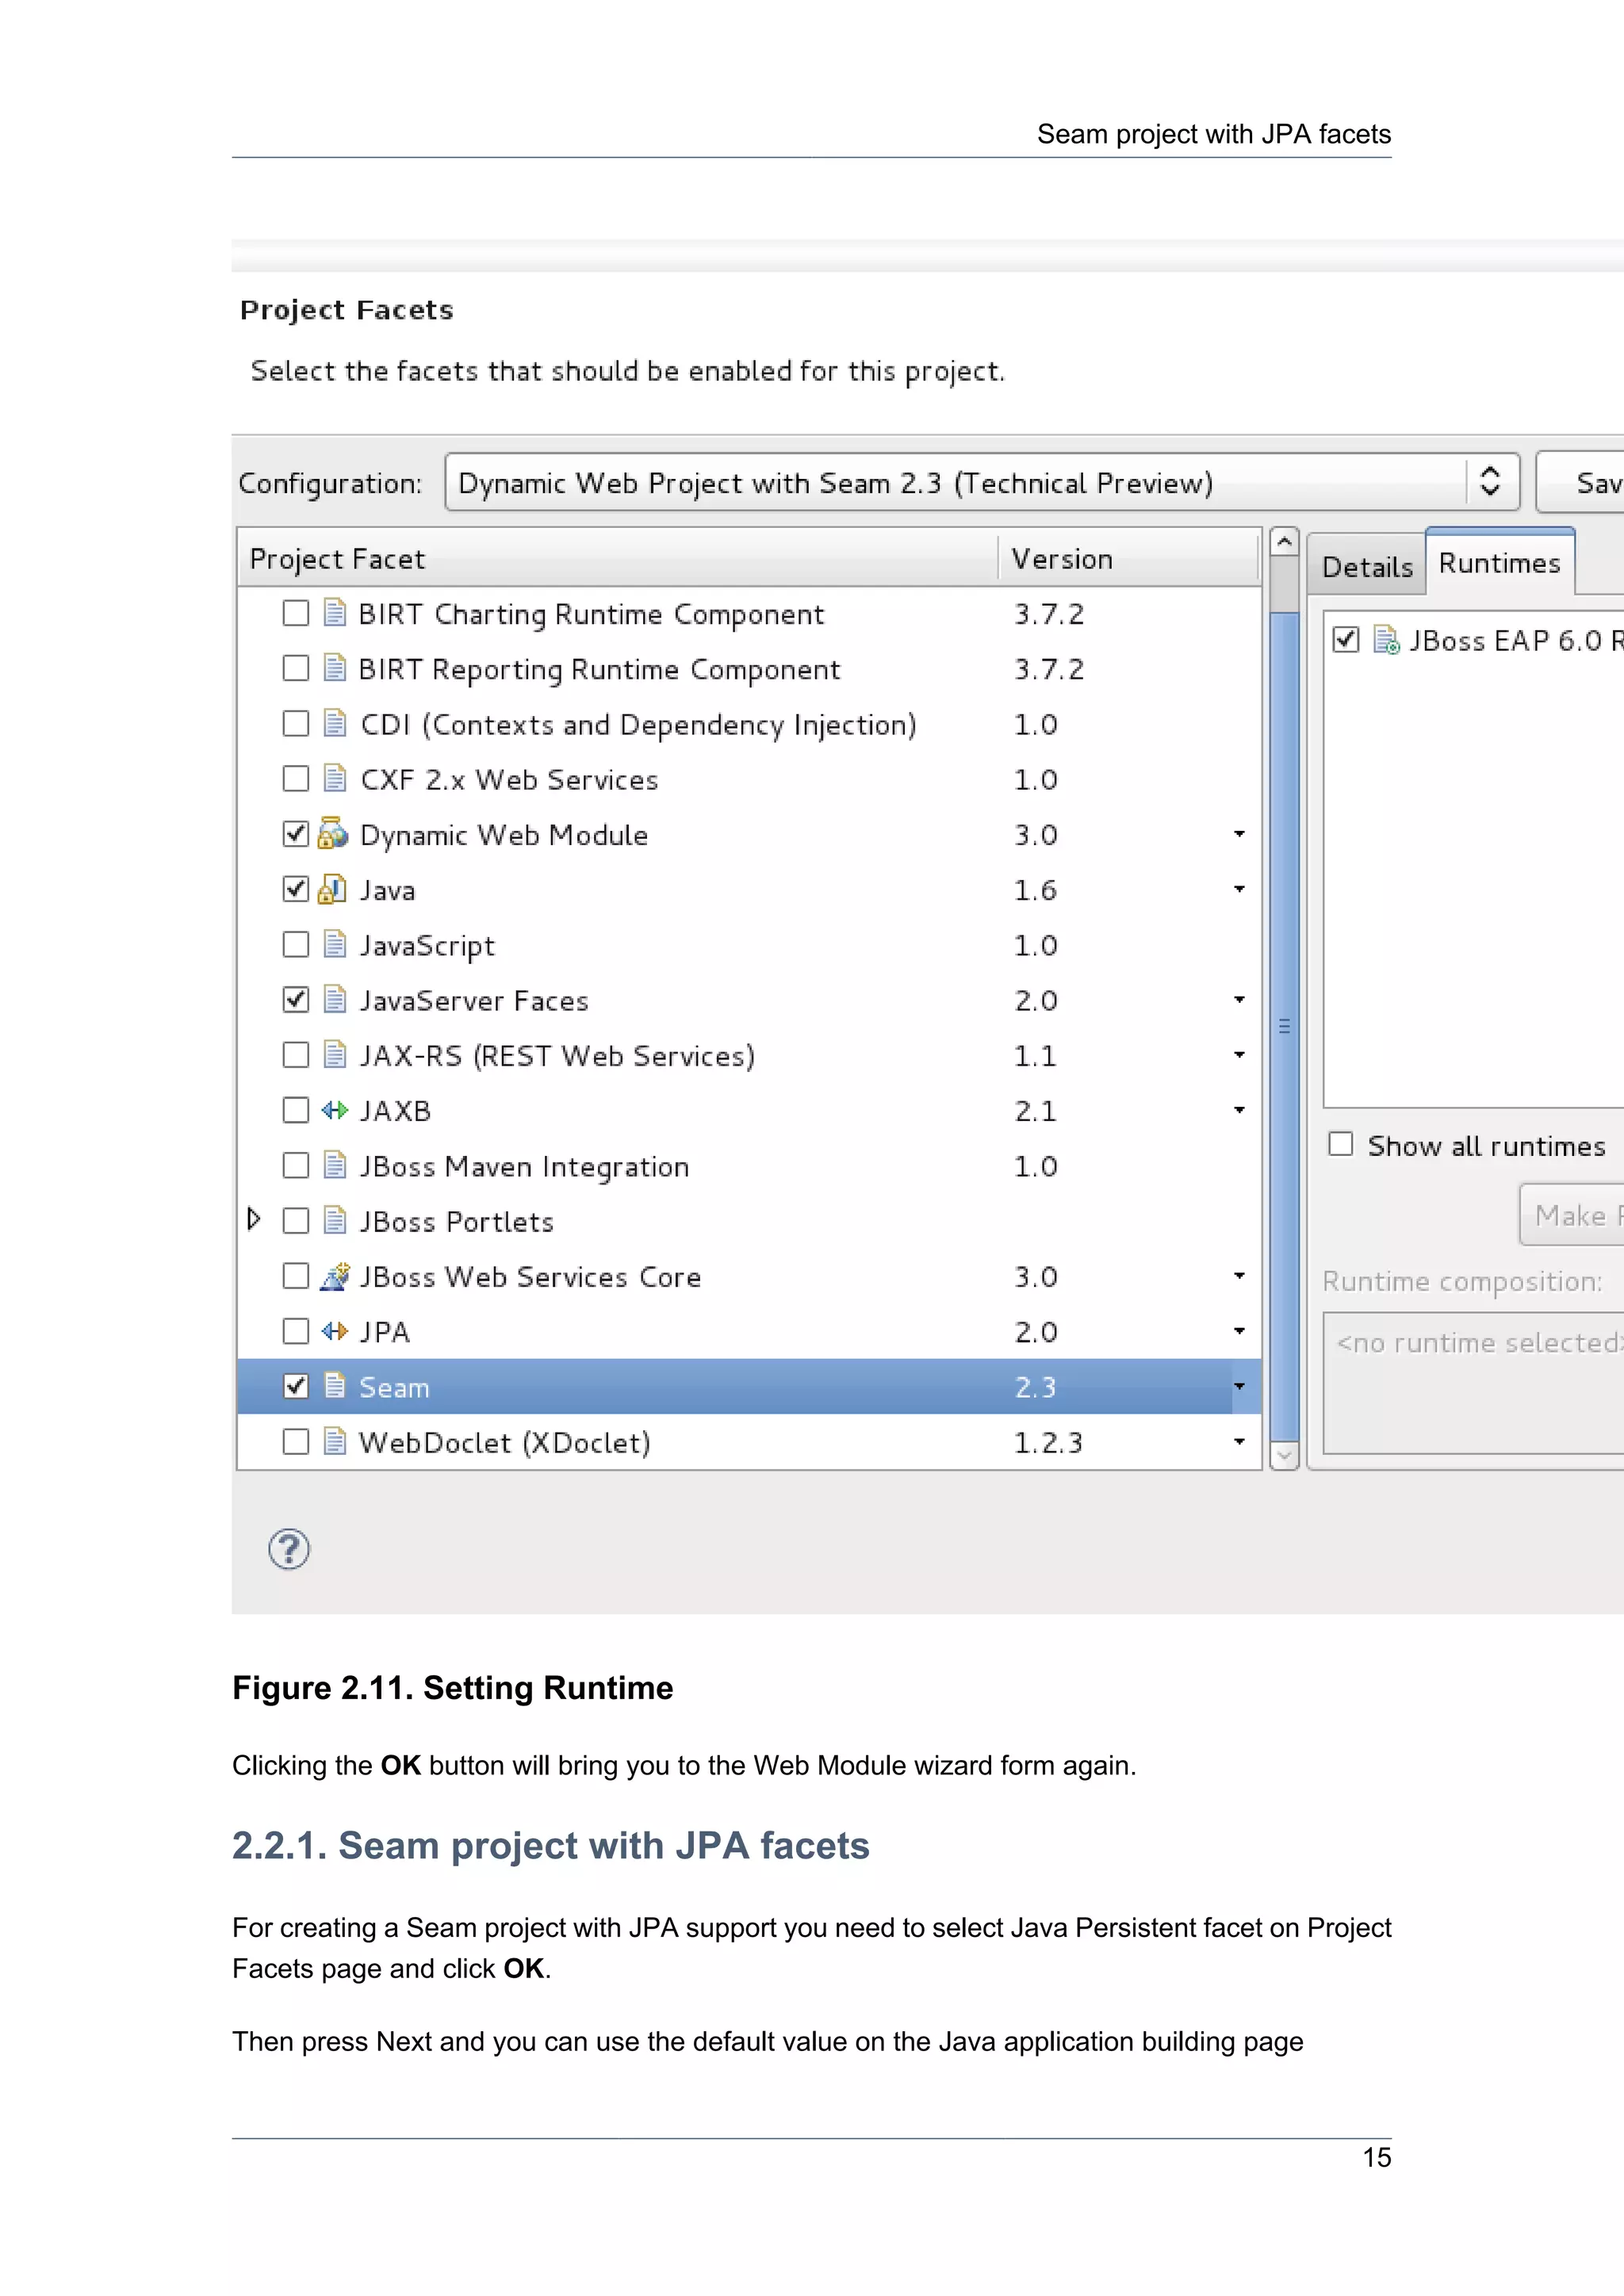This screenshot has height=2296, width=1624.
Task: Uncheck the Java facet checkbox
Action: 296,889
